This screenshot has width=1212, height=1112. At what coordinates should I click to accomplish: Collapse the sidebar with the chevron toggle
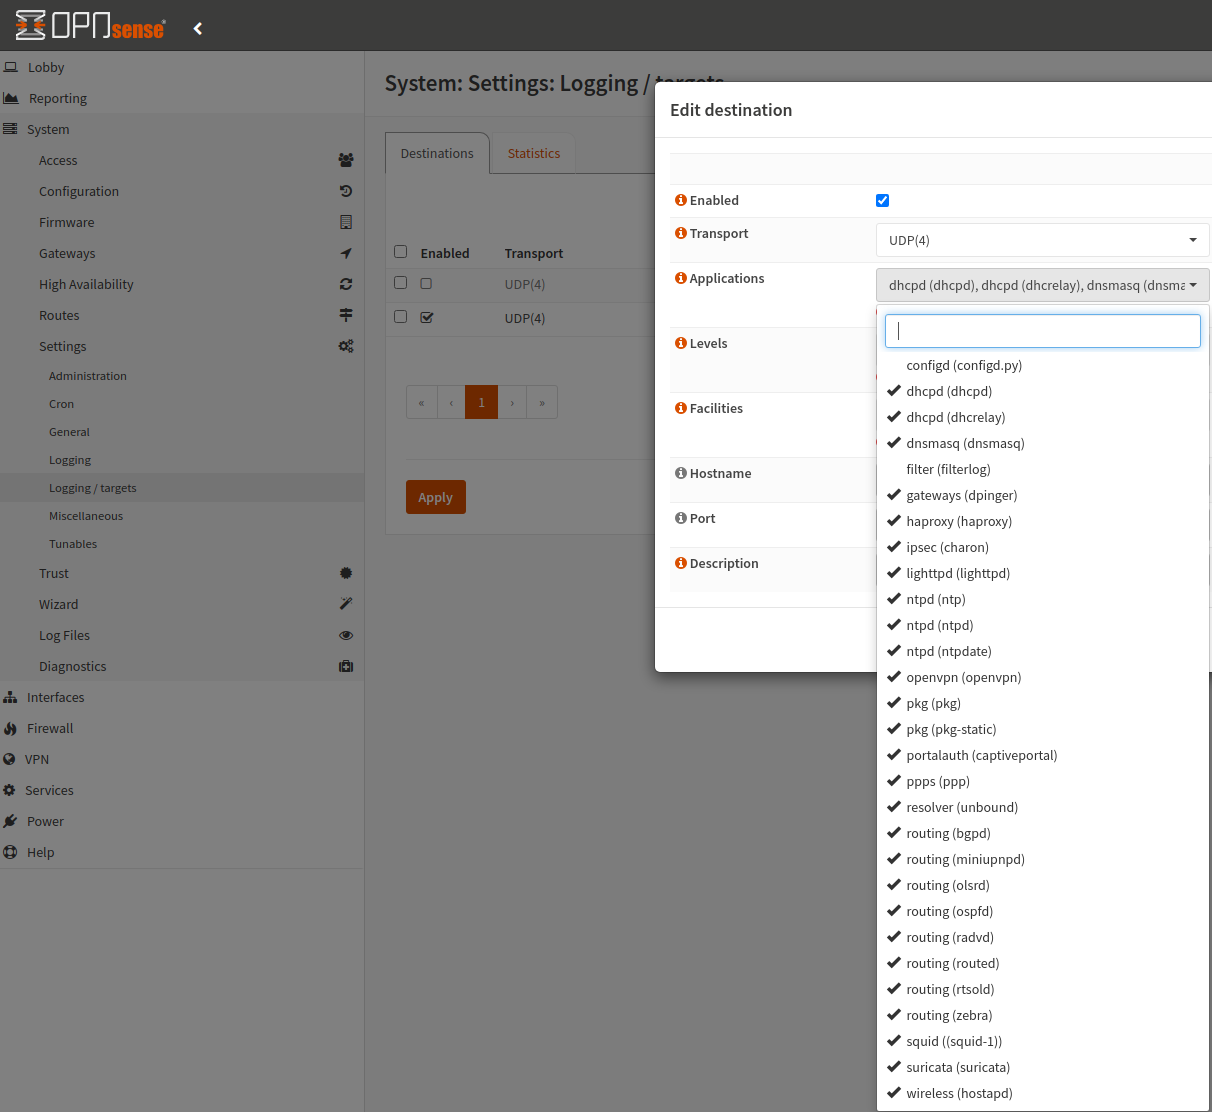coord(198,28)
